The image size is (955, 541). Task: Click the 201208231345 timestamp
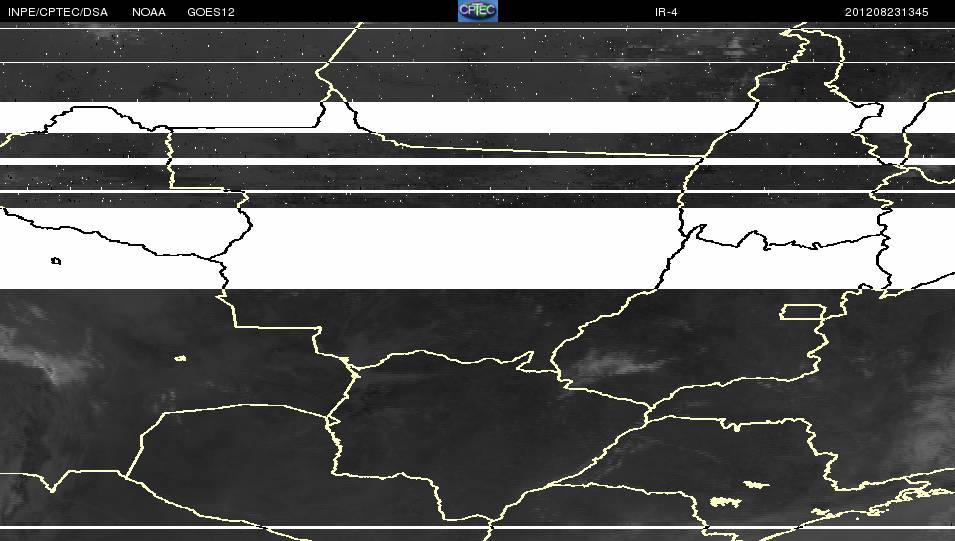[x=886, y=12]
